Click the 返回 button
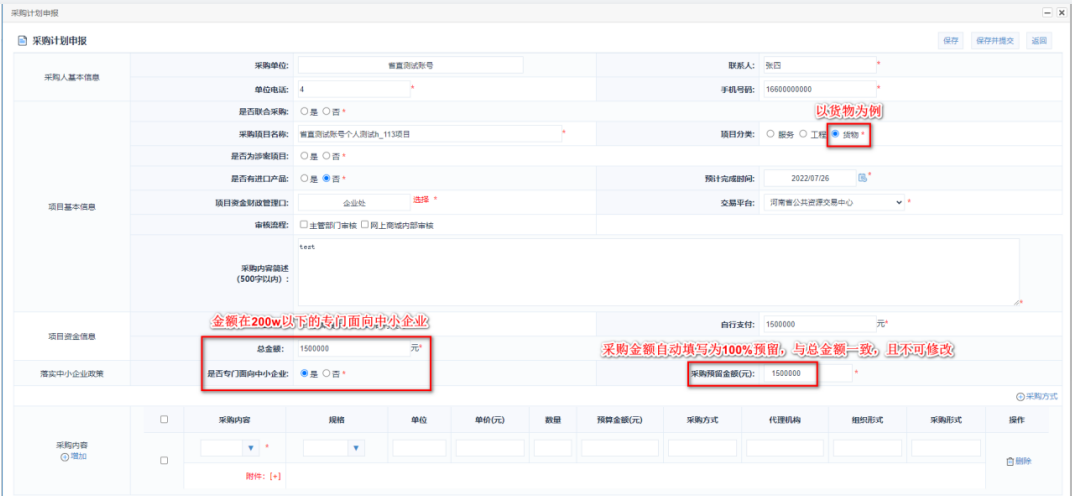This screenshot has width=1072, height=496. pyautogui.click(x=1039, y=41)
